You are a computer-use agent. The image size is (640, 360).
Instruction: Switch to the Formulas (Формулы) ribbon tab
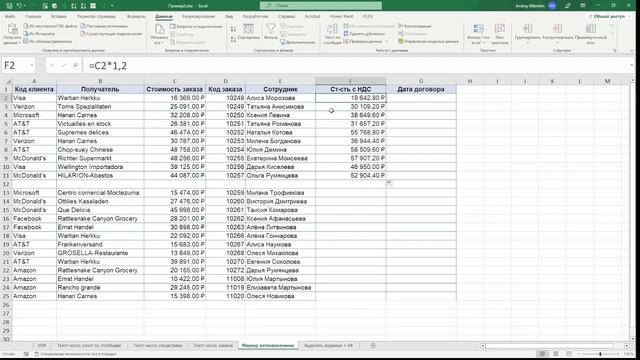point(136,16)
